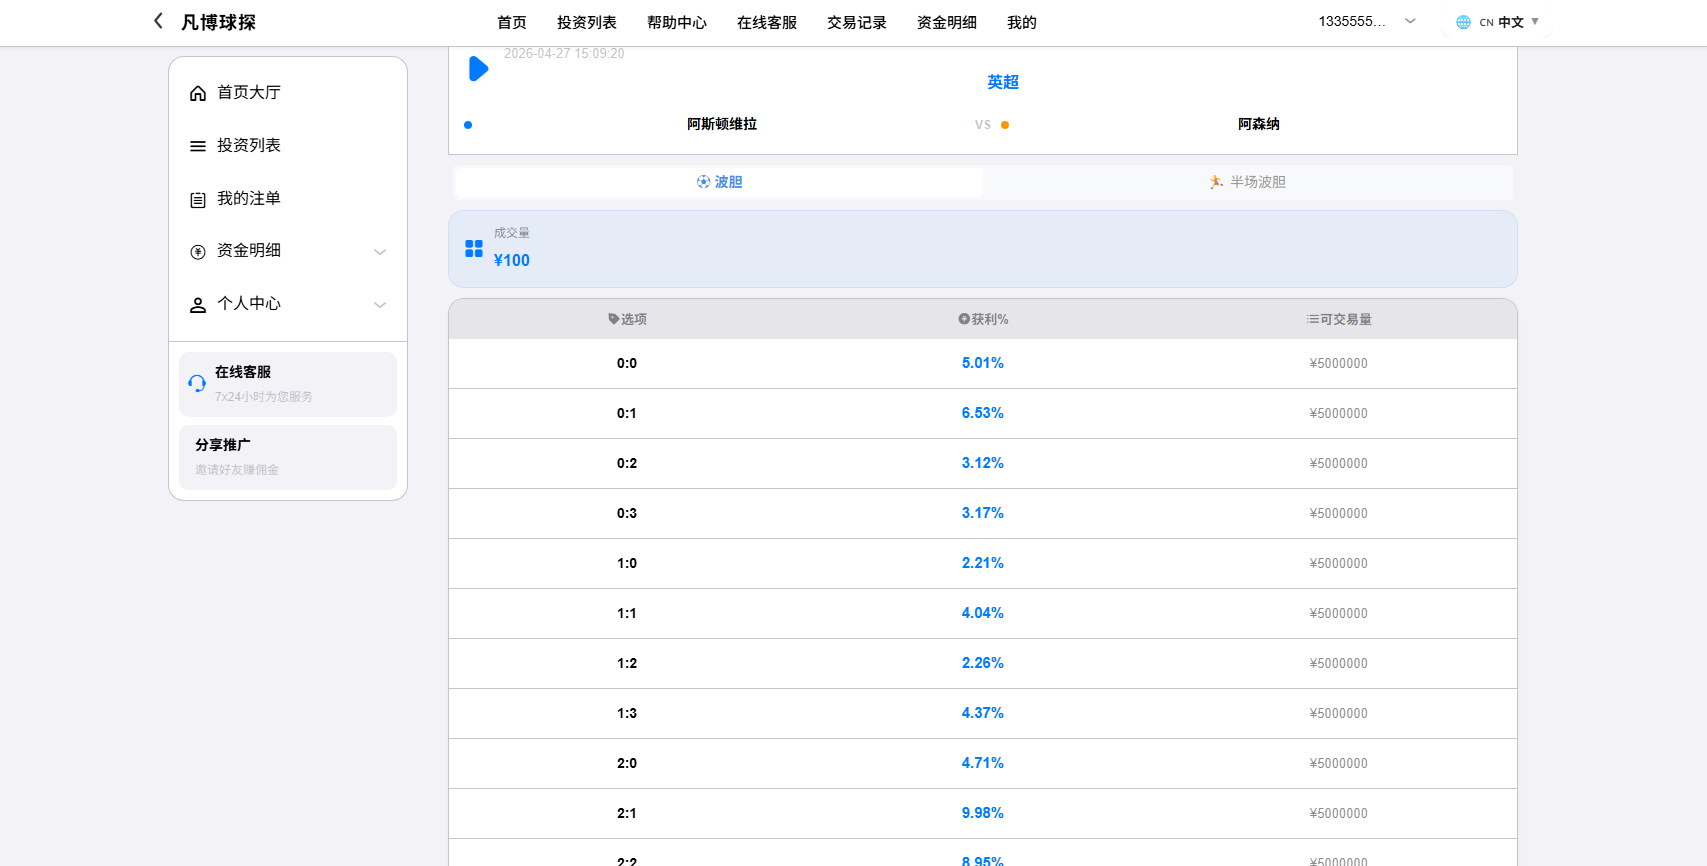Image resolution: width=1707 pixels, height=866 pixels.
Task: Click the 5.01% profit value
Action: tap(983, 363)
